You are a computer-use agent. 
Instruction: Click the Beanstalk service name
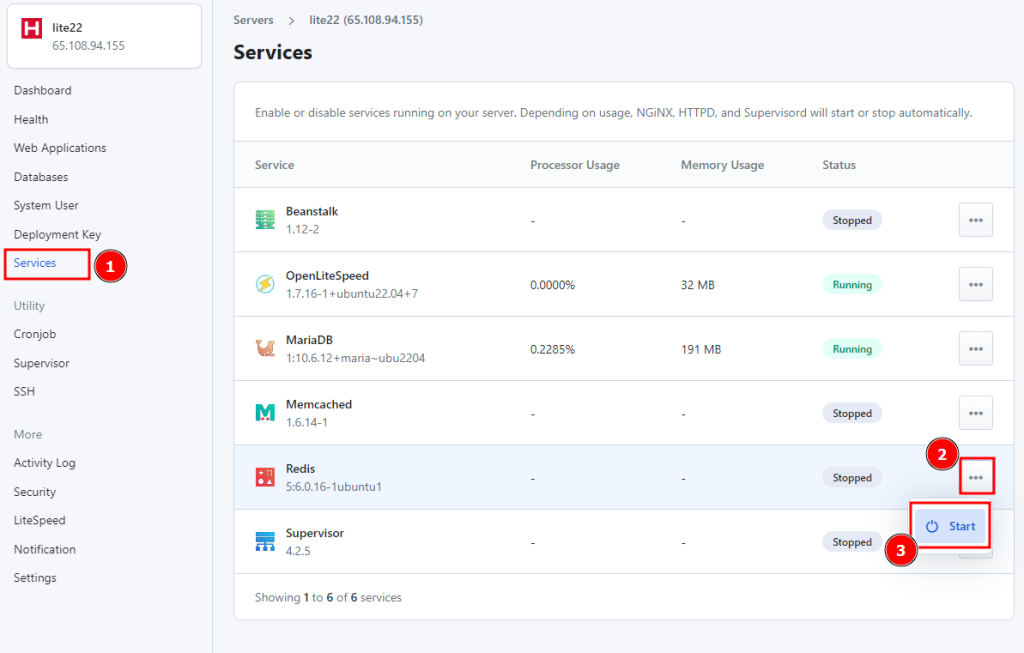coord(312,212)
